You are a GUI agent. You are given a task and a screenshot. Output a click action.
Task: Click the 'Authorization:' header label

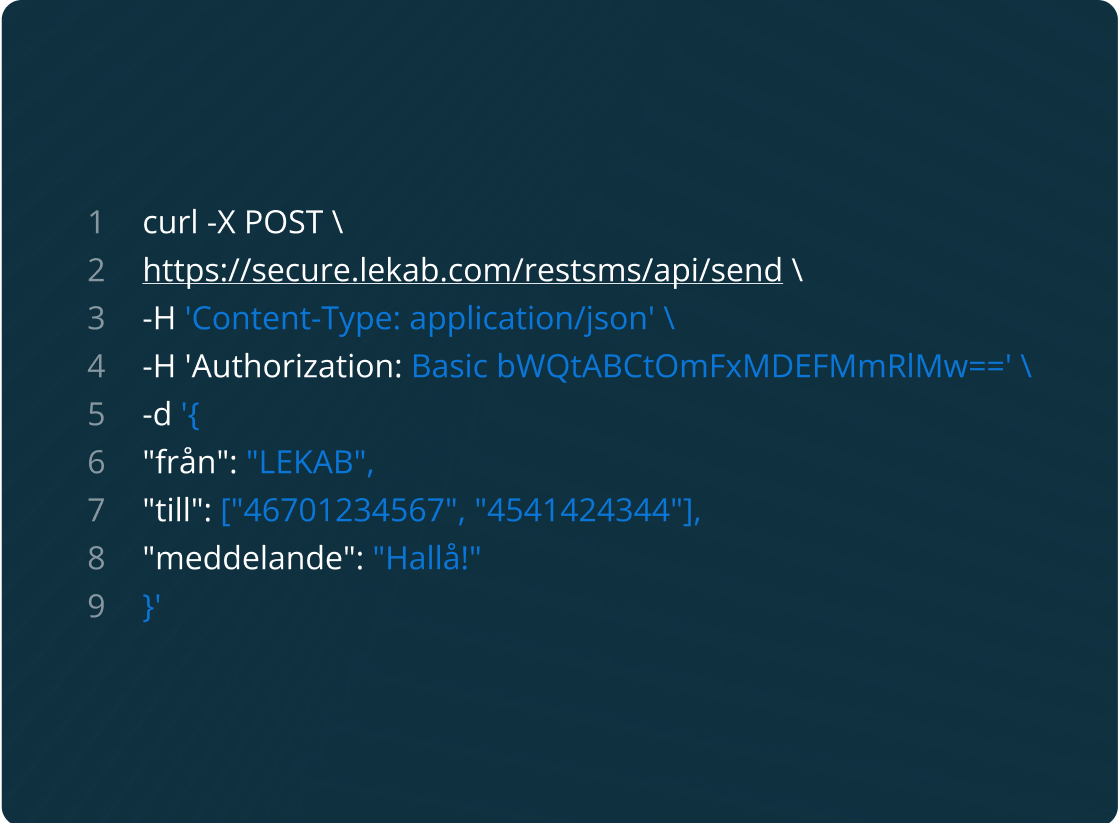point(295,366)
